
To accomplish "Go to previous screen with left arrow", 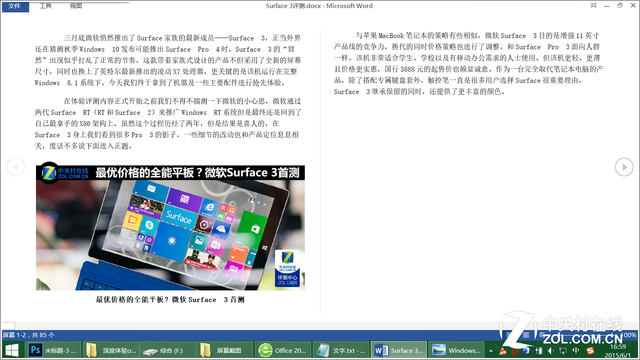I will coord(16,167).
